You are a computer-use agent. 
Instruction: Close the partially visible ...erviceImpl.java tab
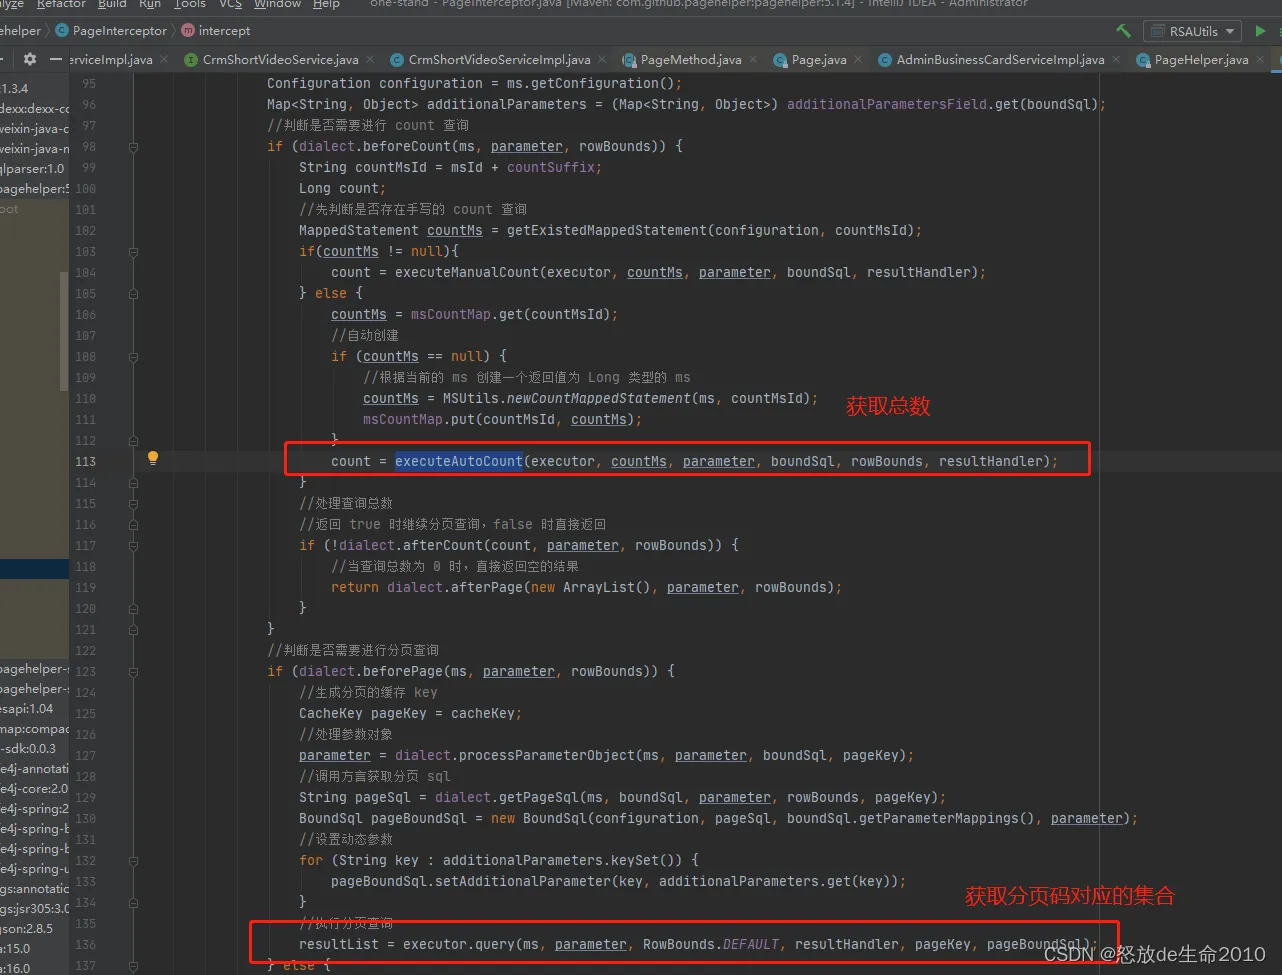click(165, 60)
